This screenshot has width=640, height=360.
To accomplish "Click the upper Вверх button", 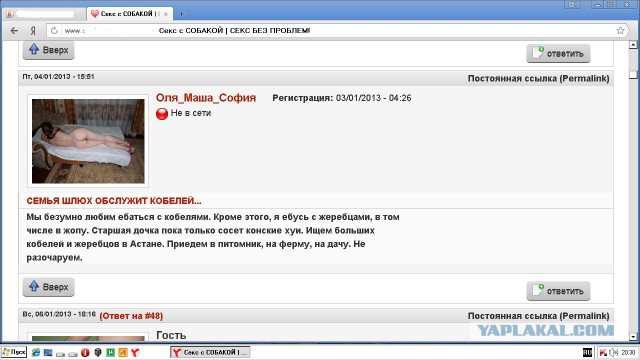I will [49, 50].
